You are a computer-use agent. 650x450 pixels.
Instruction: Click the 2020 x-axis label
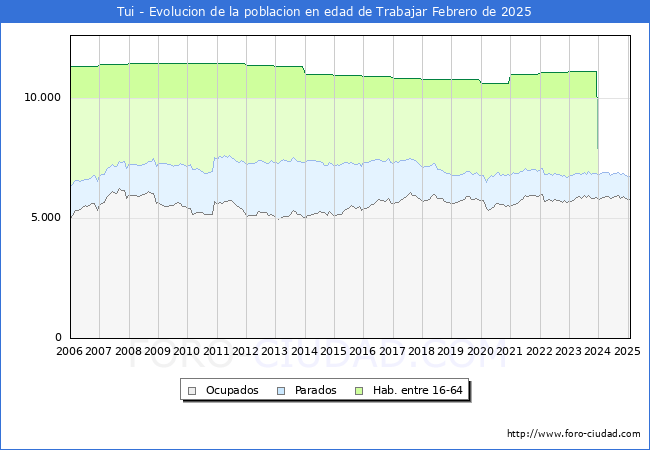(481, 351)
